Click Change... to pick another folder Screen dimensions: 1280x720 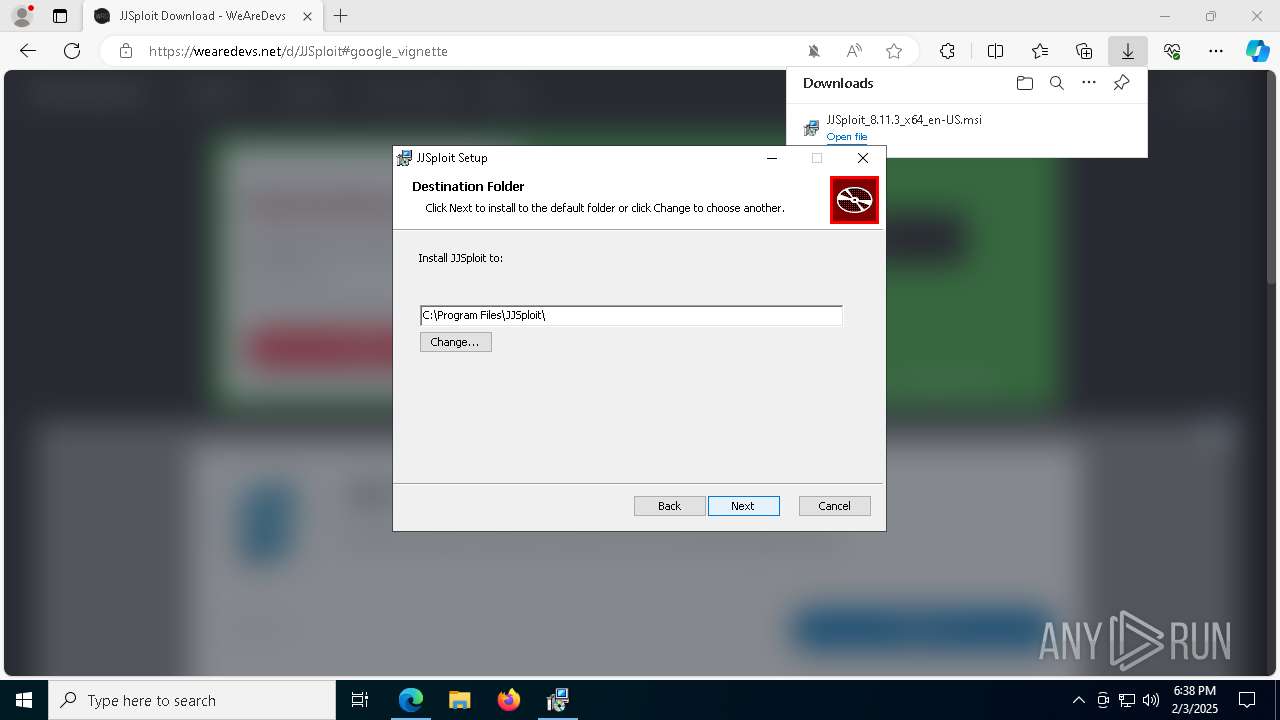coord(455,342)
